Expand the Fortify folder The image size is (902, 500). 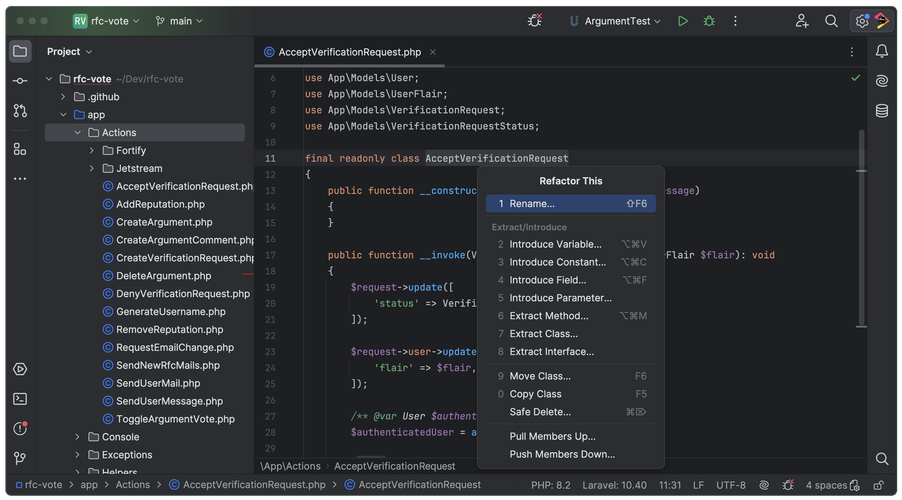[x=92, y=150]
